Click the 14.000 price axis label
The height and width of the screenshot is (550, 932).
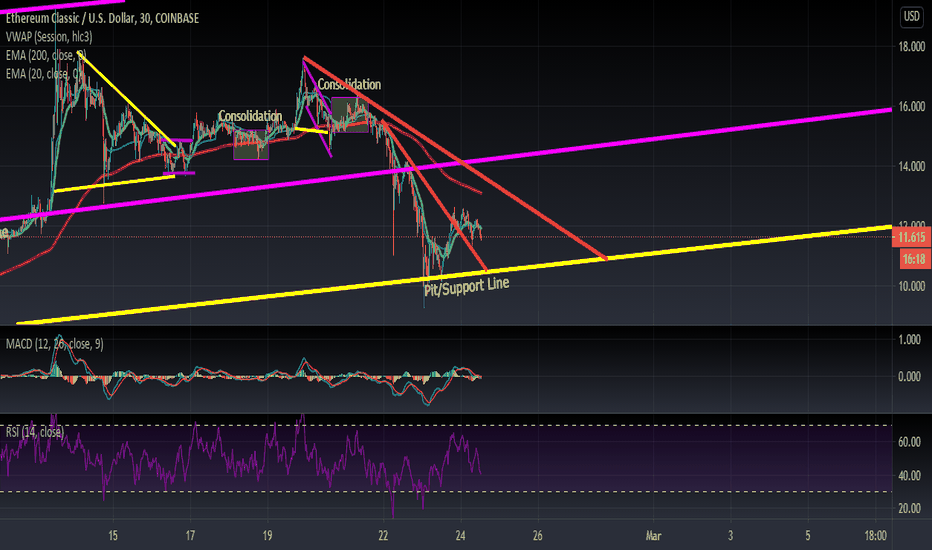[912, 167]
